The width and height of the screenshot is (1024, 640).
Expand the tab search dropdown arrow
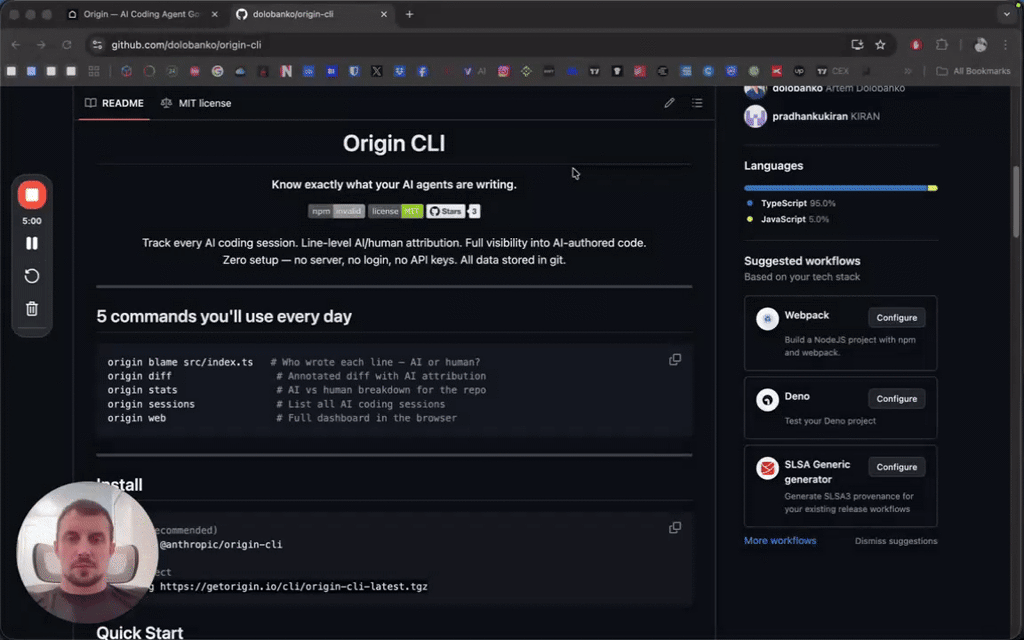click(x=1006, y=14)
